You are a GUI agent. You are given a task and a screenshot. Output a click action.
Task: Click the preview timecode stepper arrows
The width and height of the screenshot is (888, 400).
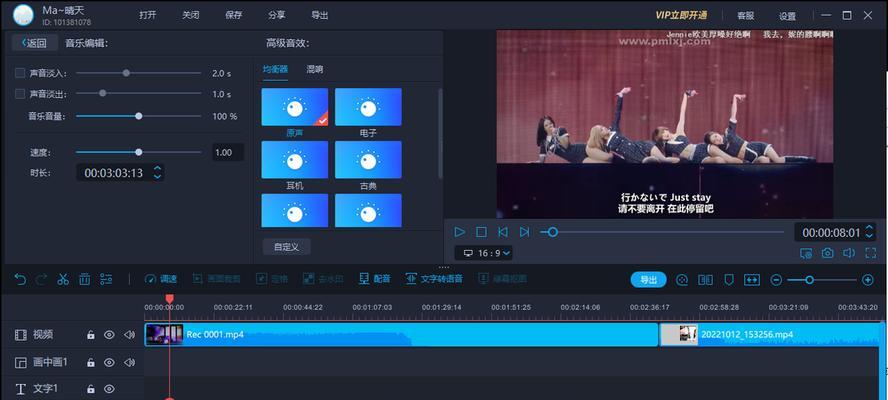[x=869, y=232]
